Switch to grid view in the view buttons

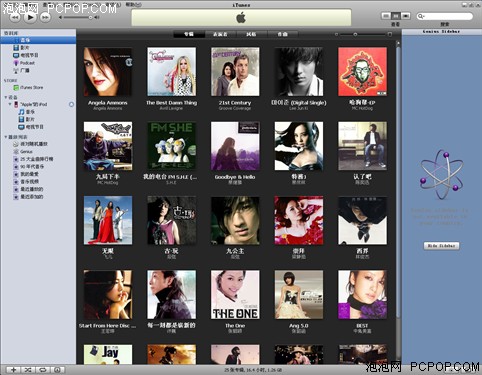coord(396,16)
